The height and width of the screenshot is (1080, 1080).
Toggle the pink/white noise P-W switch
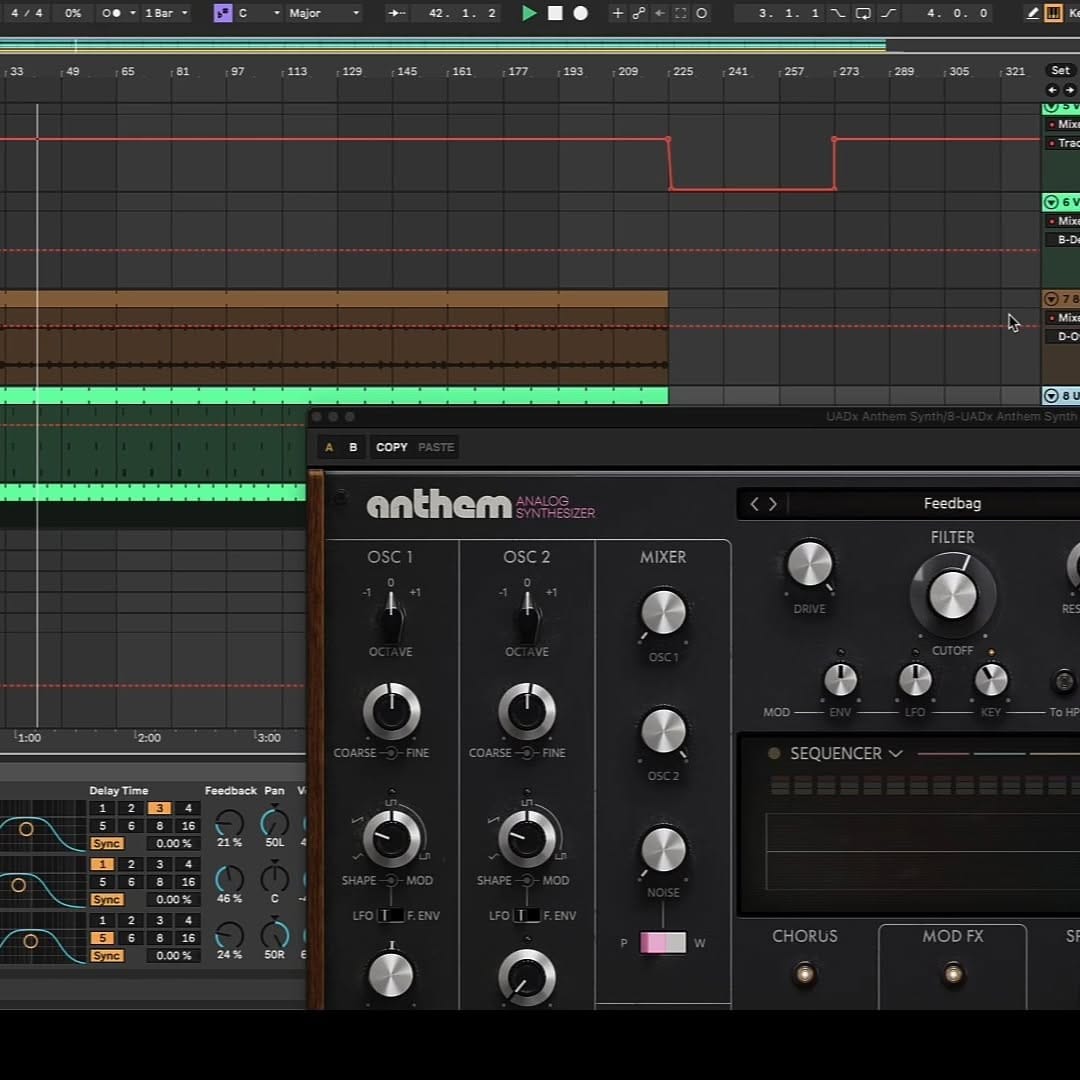tap(663, 942)
